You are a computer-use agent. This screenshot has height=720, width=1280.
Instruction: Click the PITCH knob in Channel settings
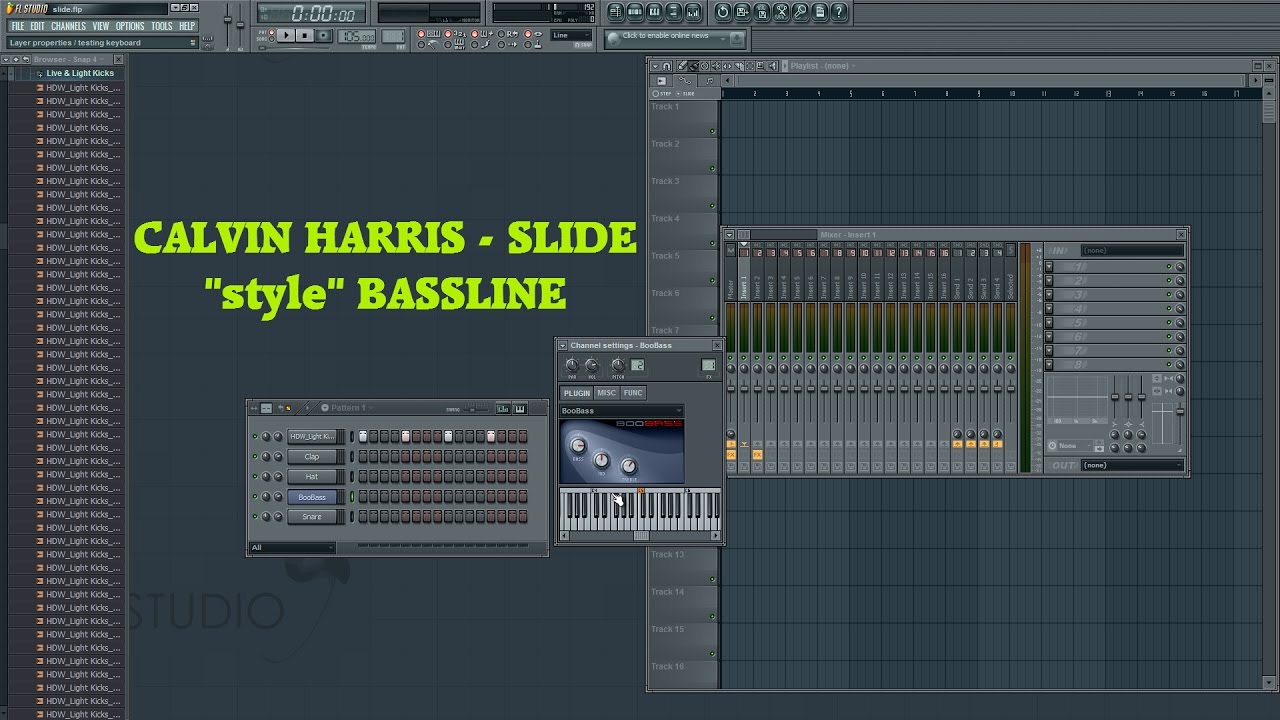click(x=618, y=365)
